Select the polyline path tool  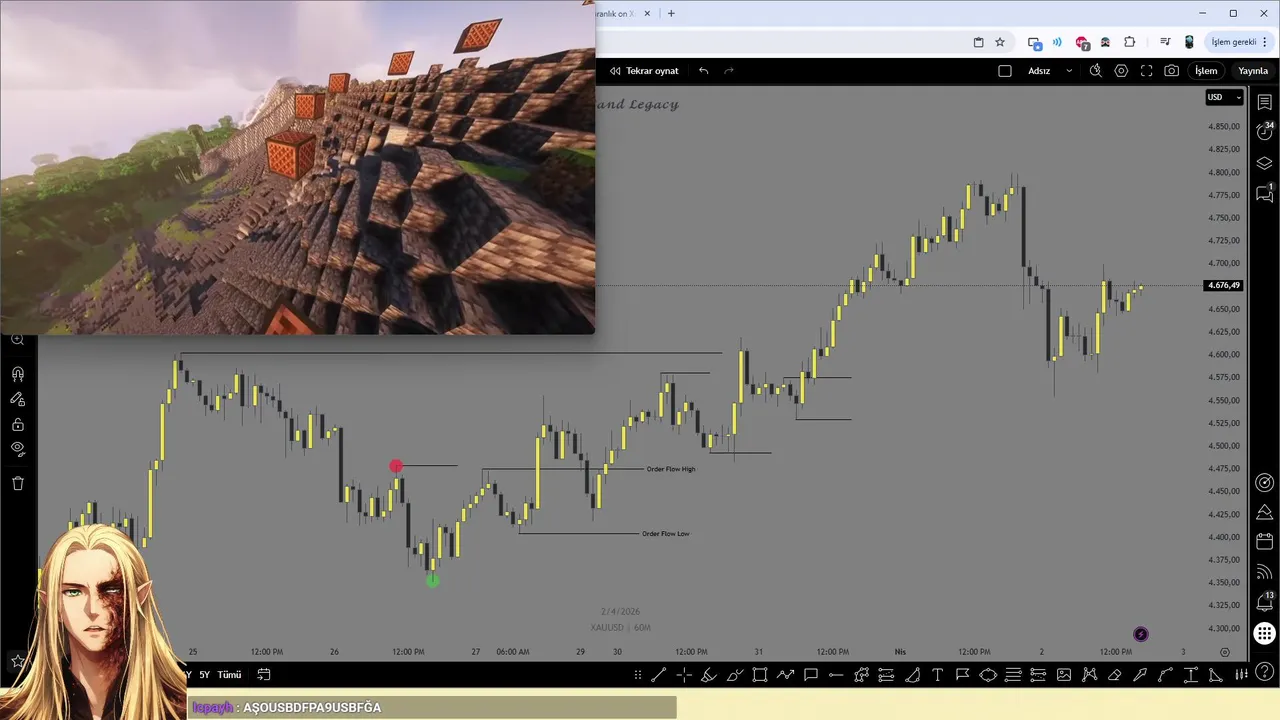tap(785, 675)
